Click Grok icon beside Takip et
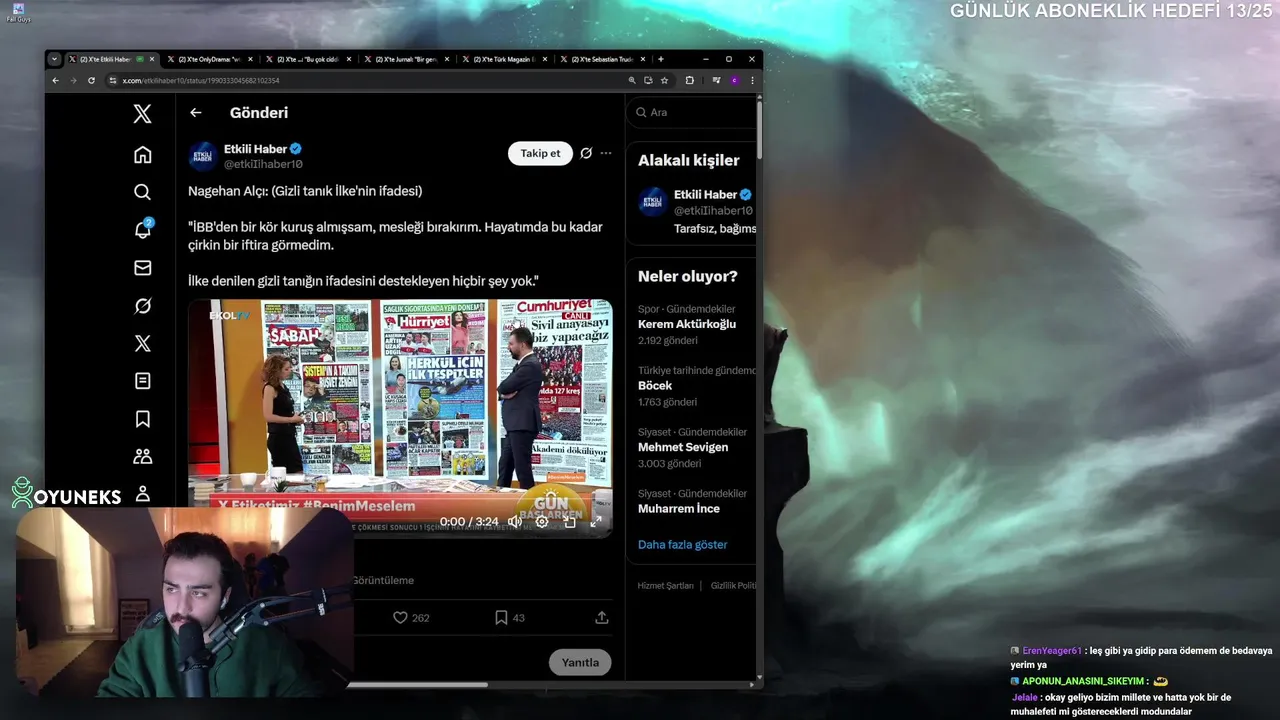The width and height of the screenshot is (1280, 720). tap(586, 153)
